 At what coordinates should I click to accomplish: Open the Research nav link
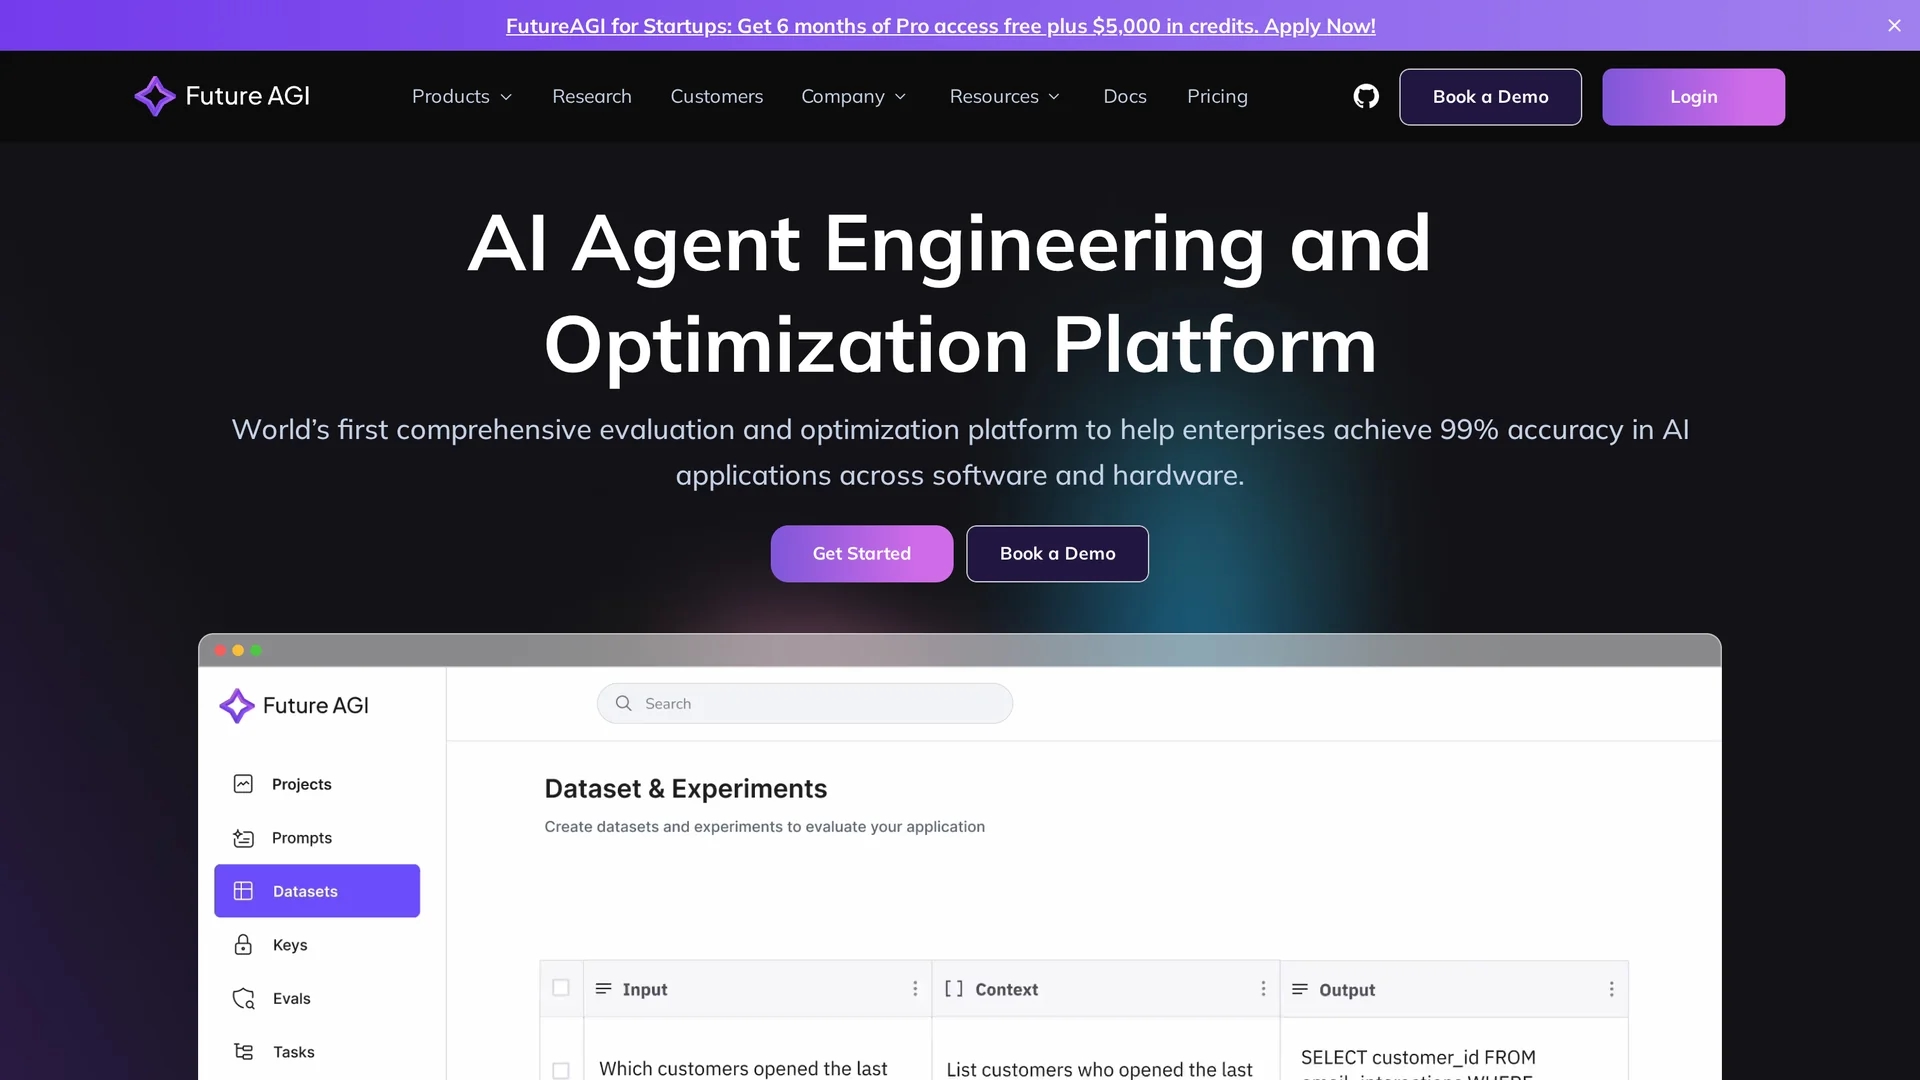pos(592,97)
